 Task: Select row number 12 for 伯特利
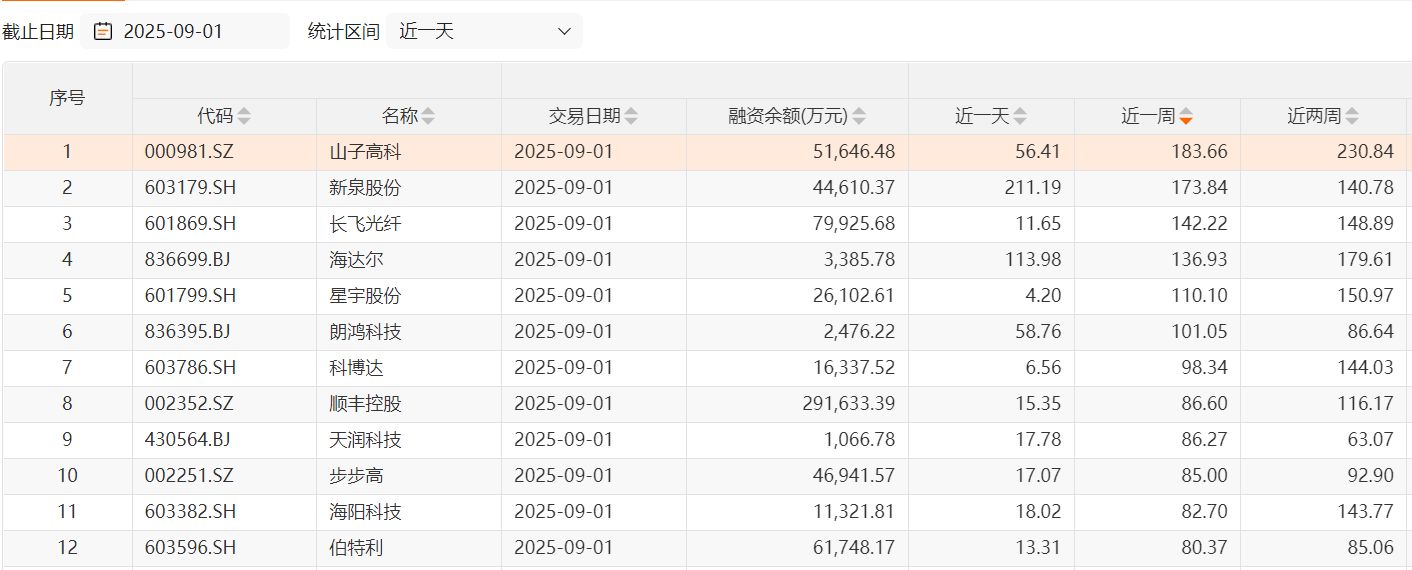point(67,549)
